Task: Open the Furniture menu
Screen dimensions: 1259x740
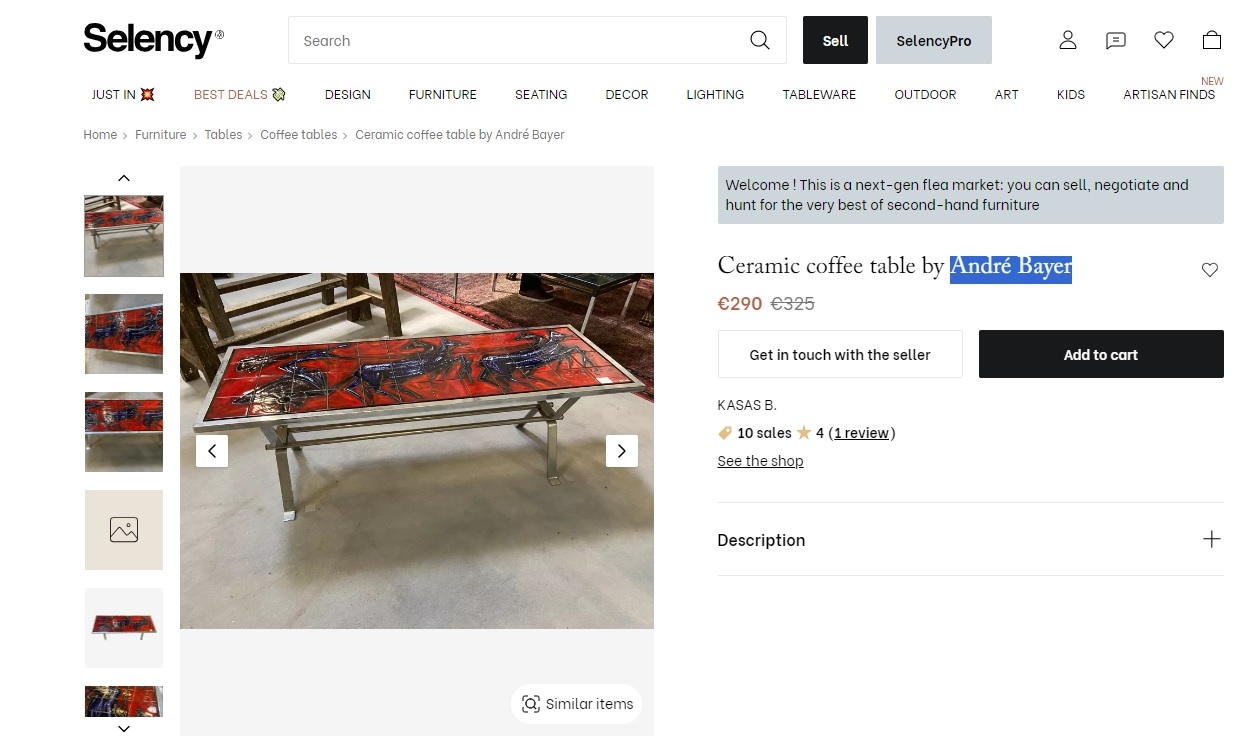Action: (442, 95)
